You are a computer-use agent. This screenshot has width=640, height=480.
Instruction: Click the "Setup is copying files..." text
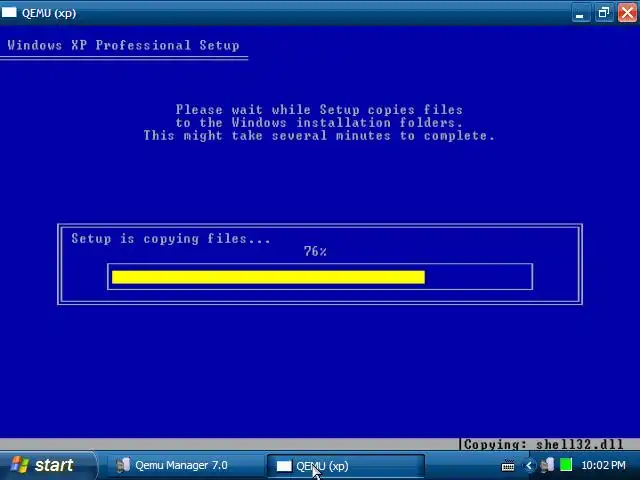pyautogui.click(x=171, y=238)
